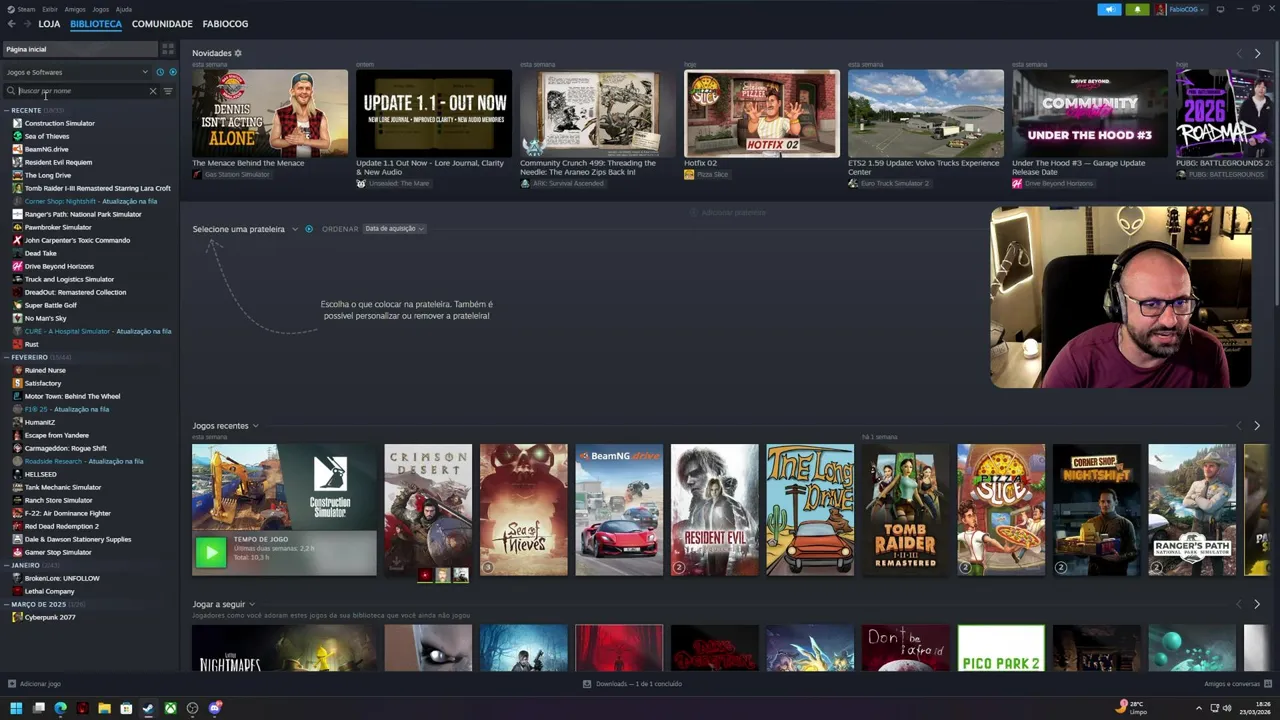This screenshot has width=1280, height=720.
Task: Open the Data de aquisição sort dropdown
Action: click(394, 229)
